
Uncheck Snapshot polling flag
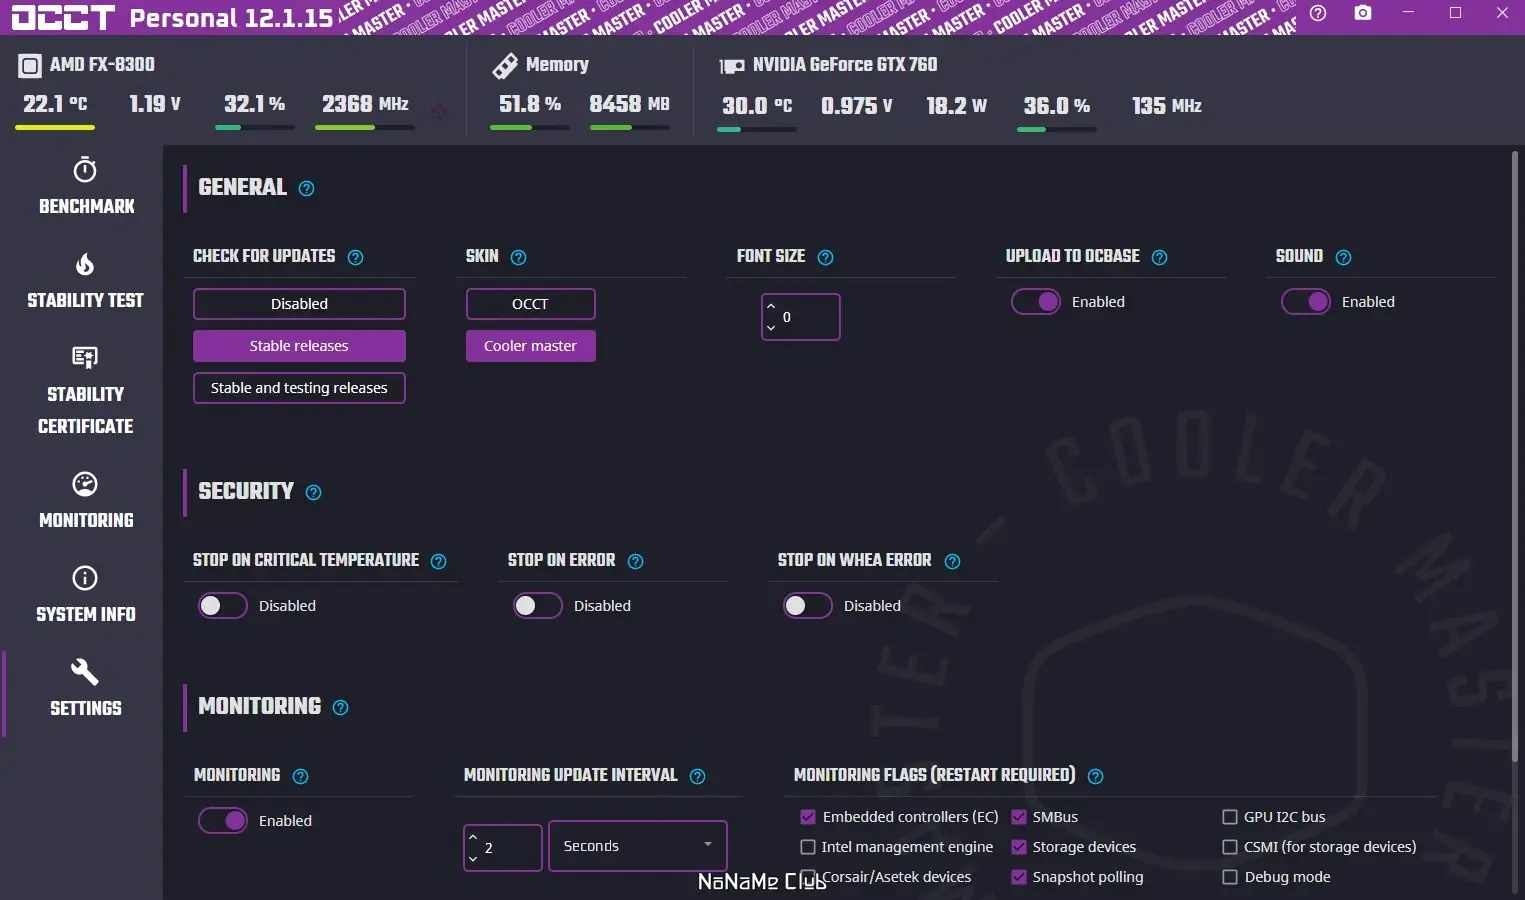(x=1019, y=877)
